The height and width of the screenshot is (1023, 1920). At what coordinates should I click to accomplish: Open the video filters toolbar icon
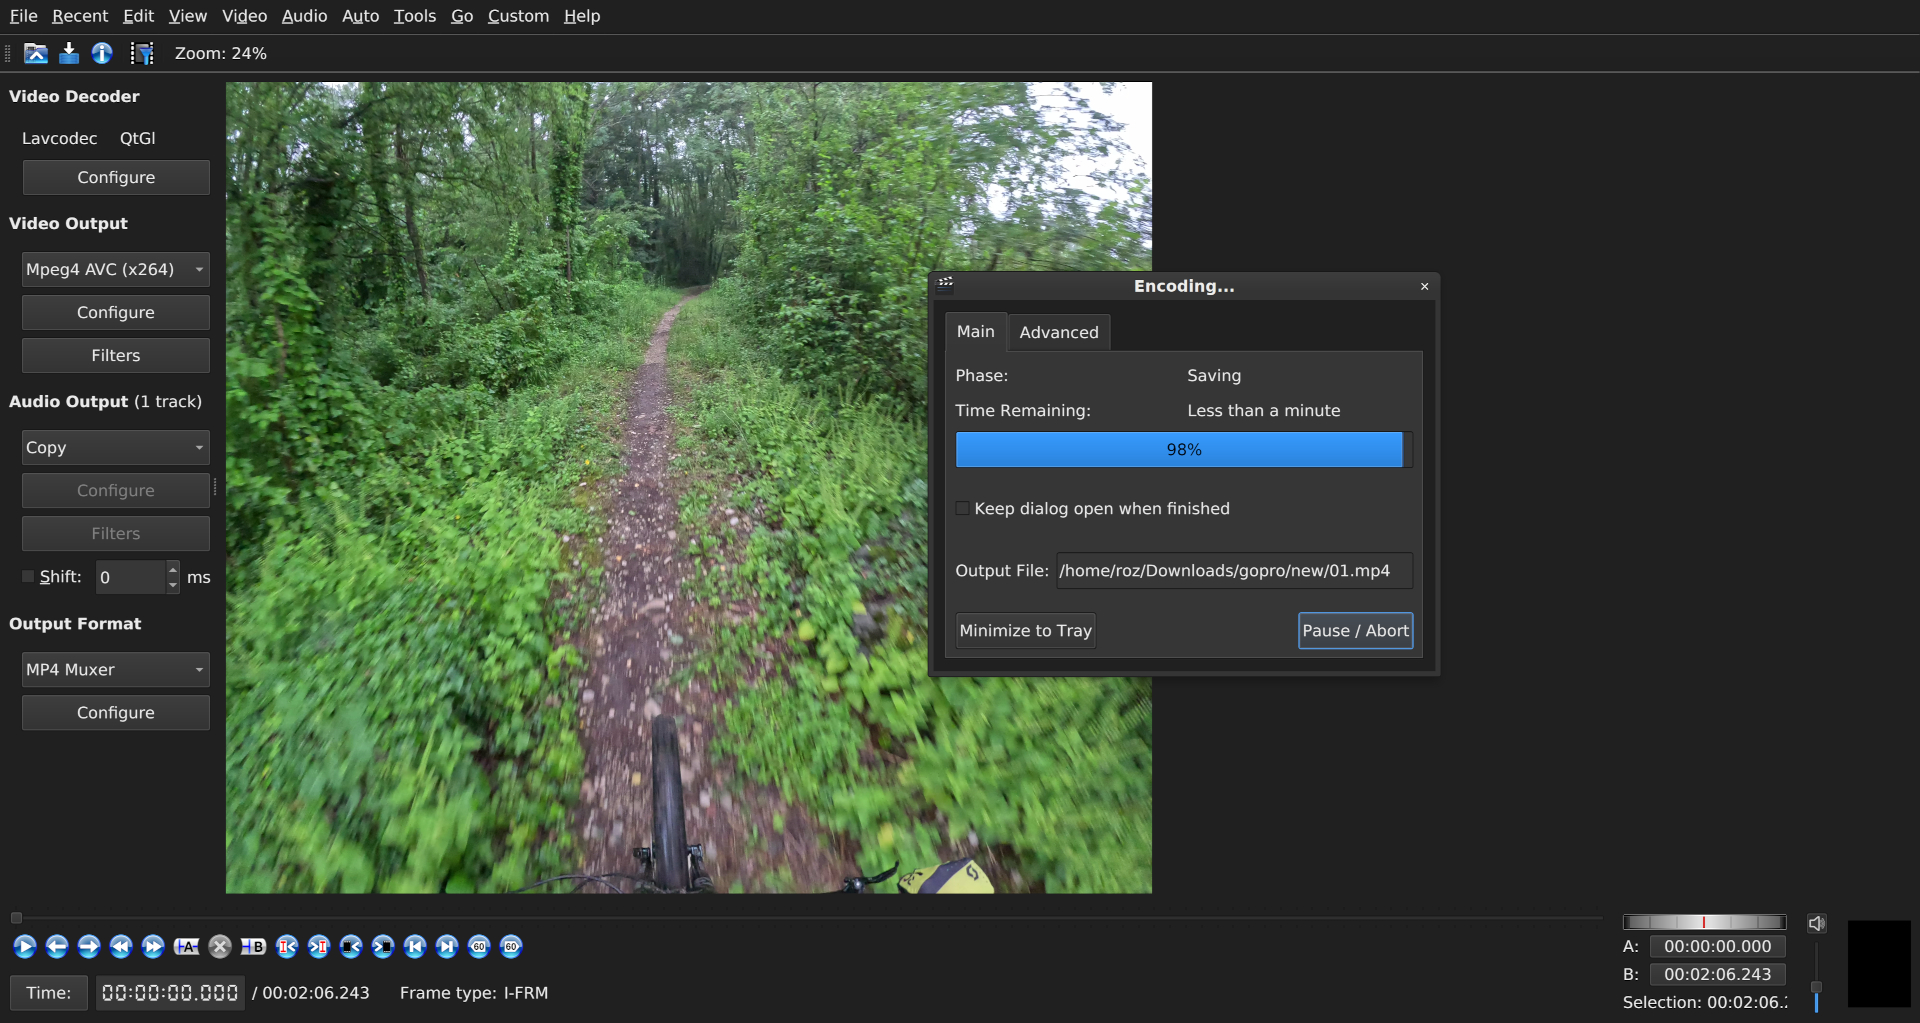142,54
